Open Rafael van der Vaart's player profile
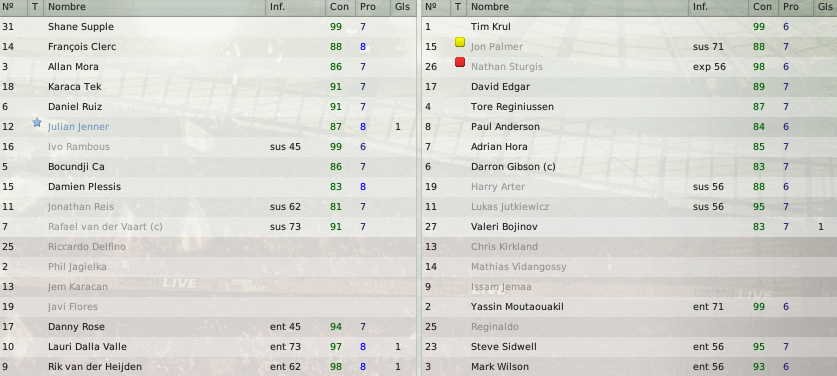837x376 pixels. point(105,226)
